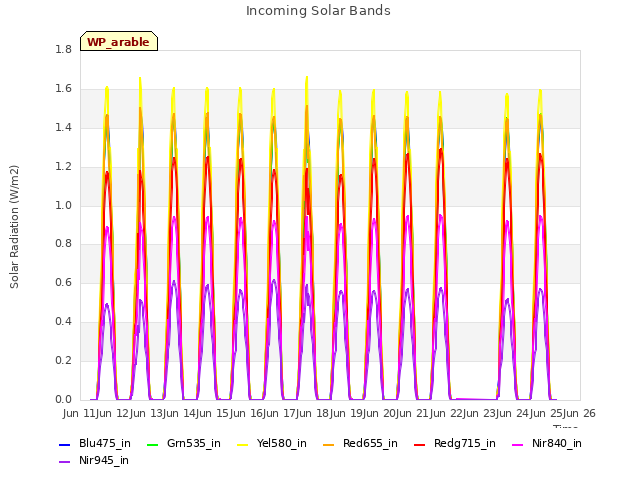Screen dimensions: 640x480
Task: Select the Blu475_in legend label
Action: pos(105,444)
